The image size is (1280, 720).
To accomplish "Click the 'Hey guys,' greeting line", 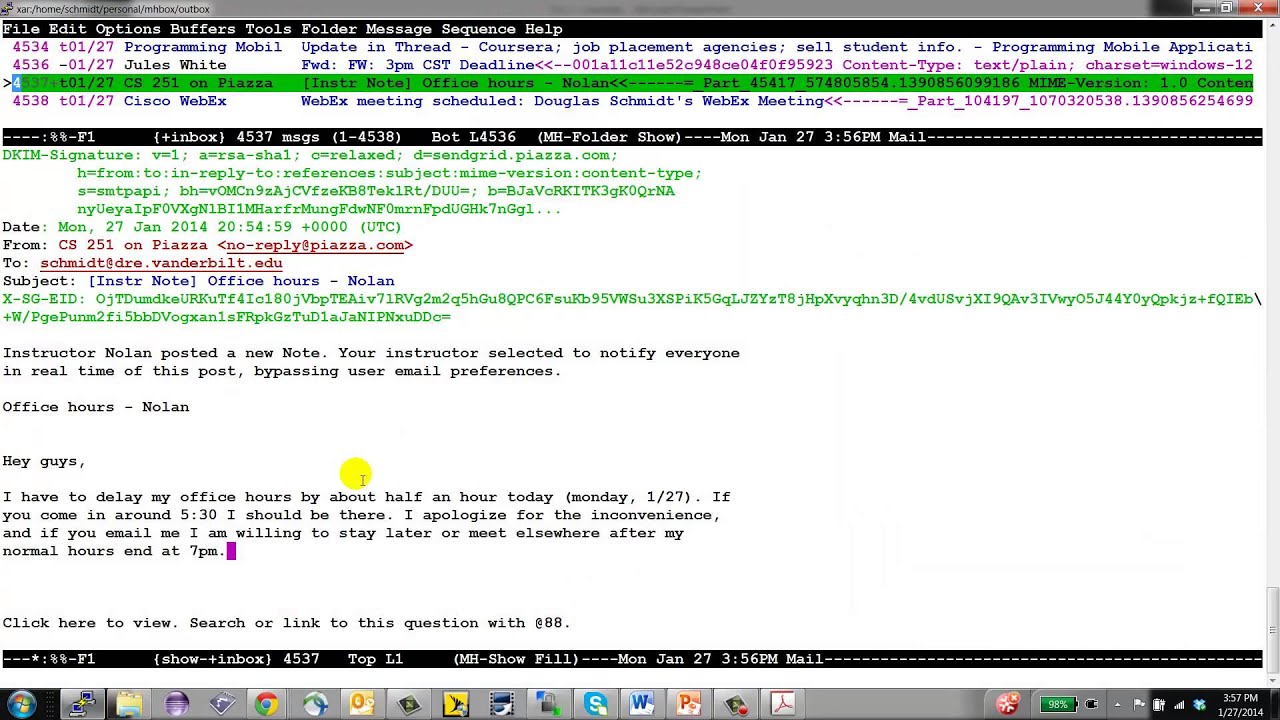I will point(44,461).
